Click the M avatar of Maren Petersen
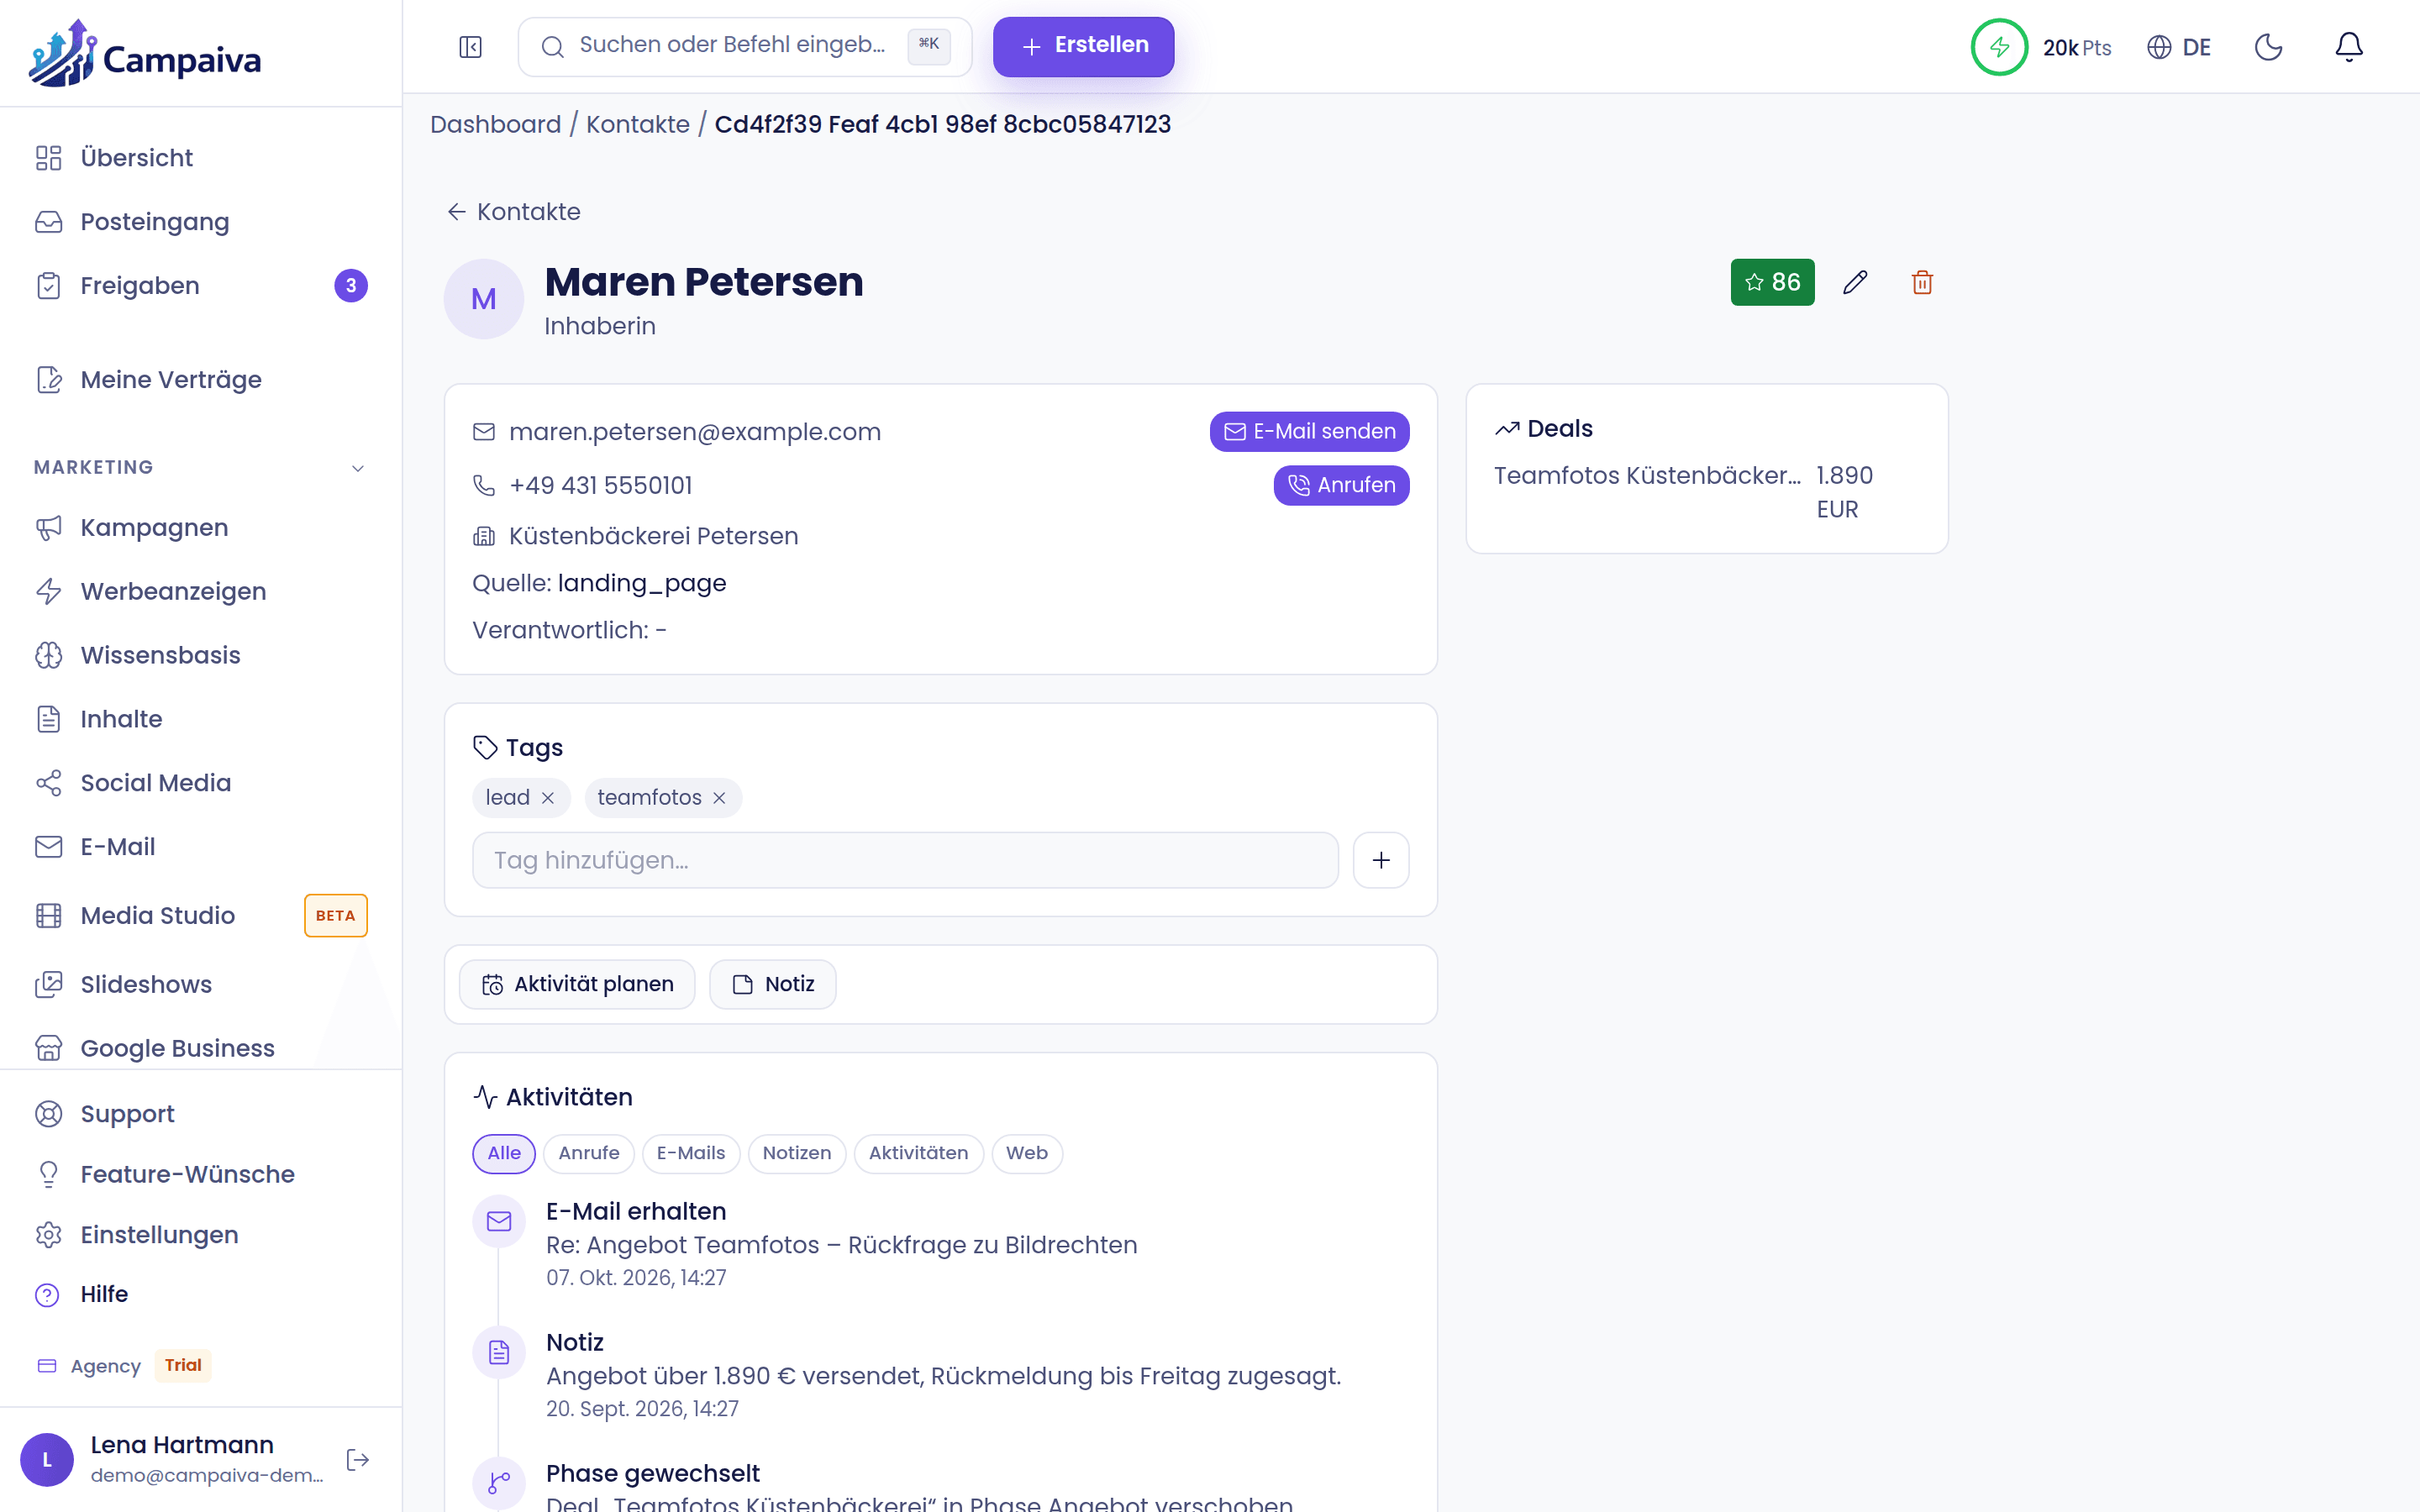Image resolution: width=2420 pixels, height=1512 pixels. click(x=484, y=299)
